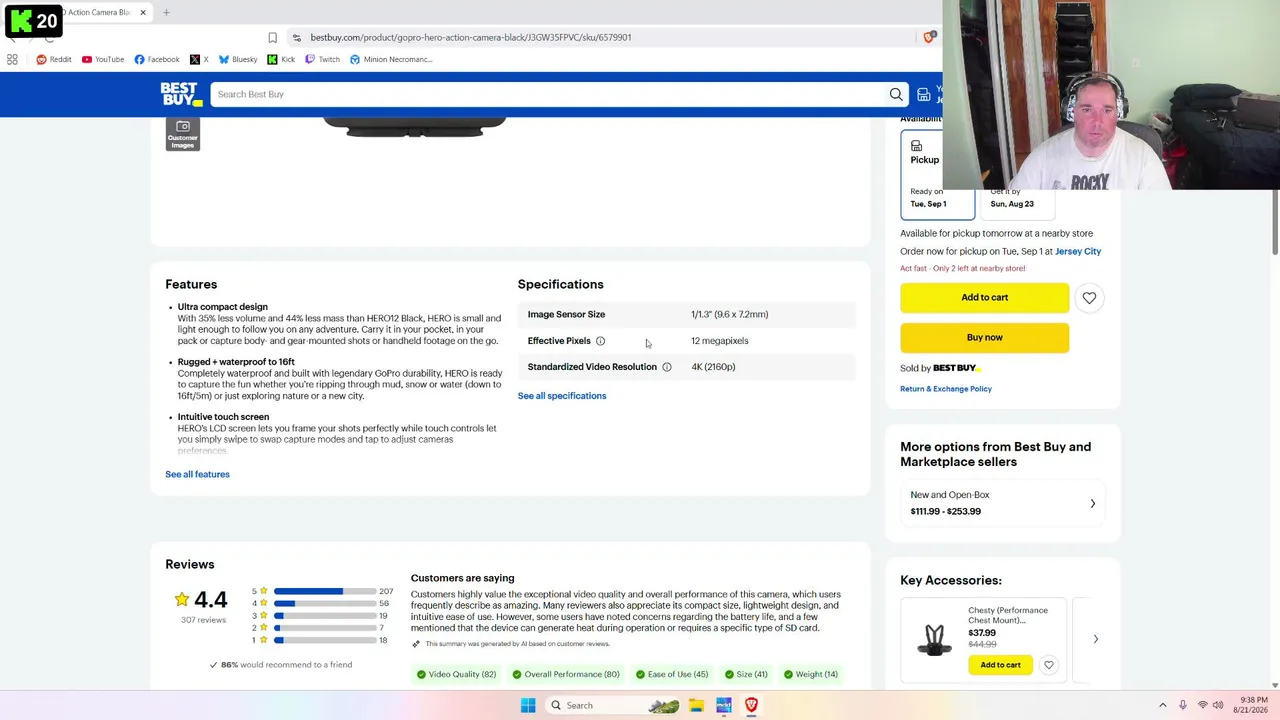
Task: Click the microphone icon in the system tray
Action: pos(1182,705)
